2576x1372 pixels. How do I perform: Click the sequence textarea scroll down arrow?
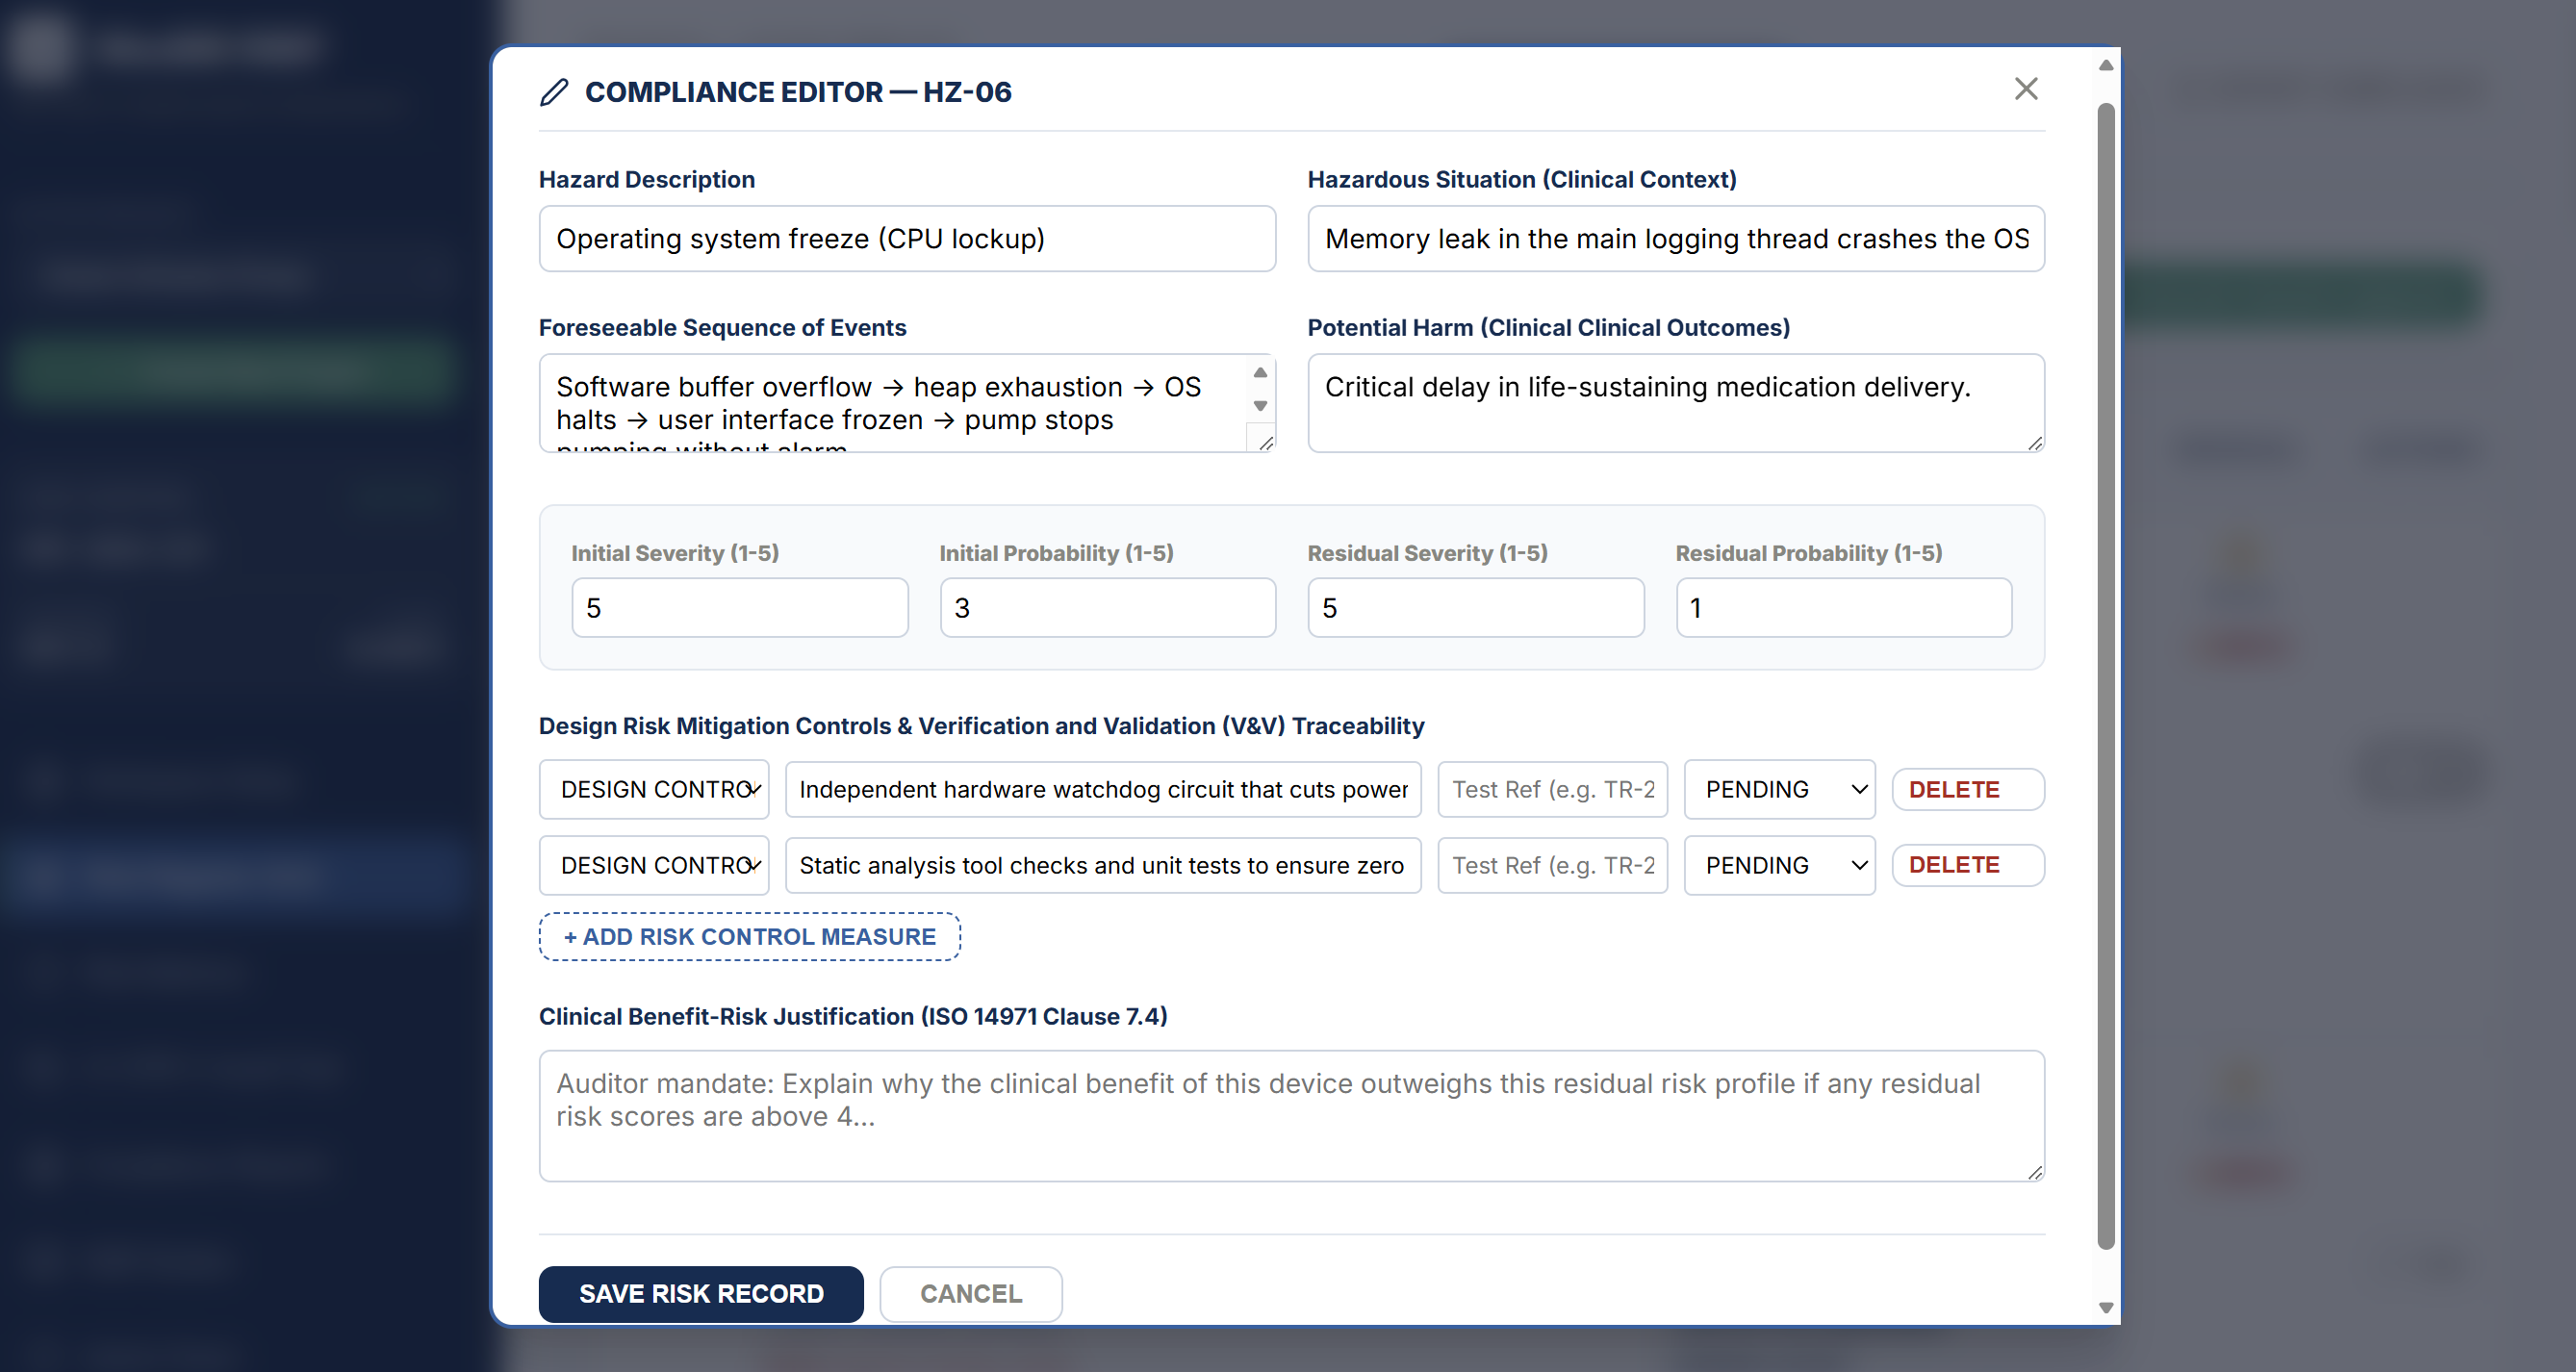coord(1260,406)
